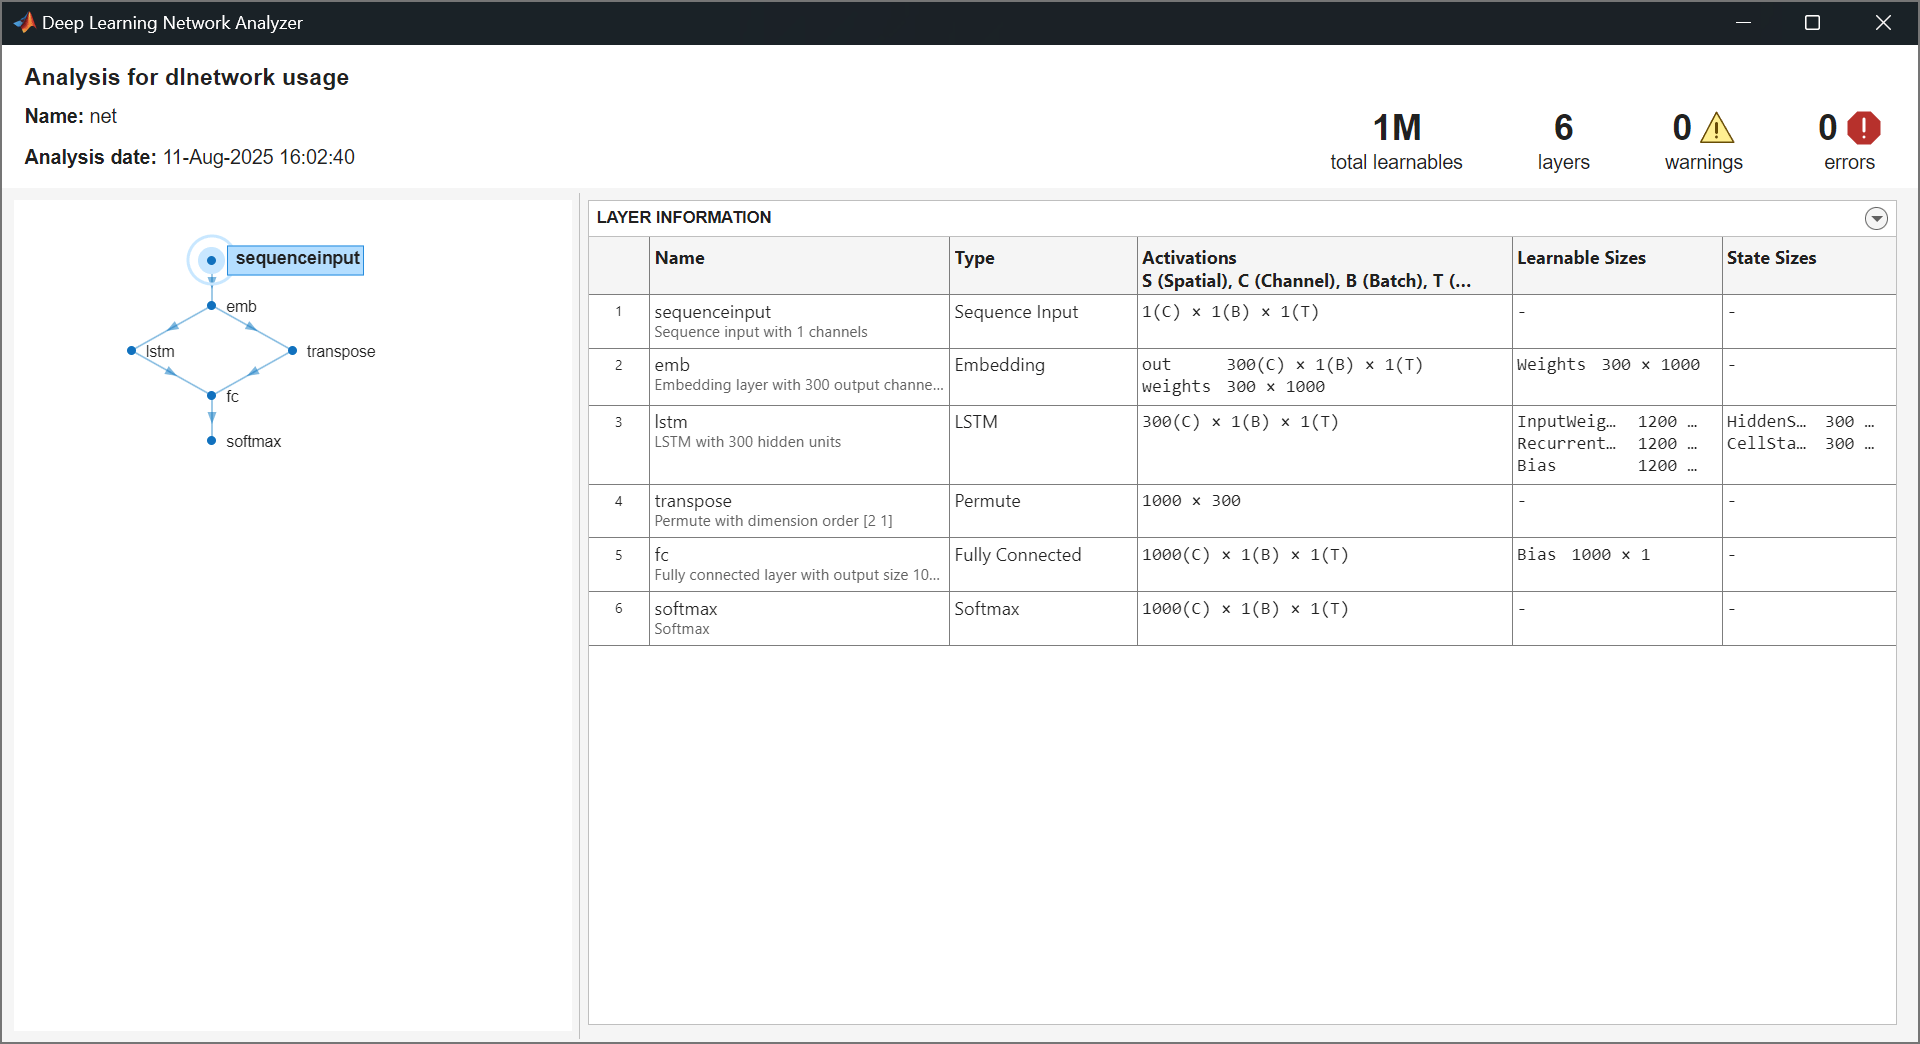Collapse the Layer Information panel
The width and height of the screenshot is (1920, 1044).
[x=1876, y=218]
